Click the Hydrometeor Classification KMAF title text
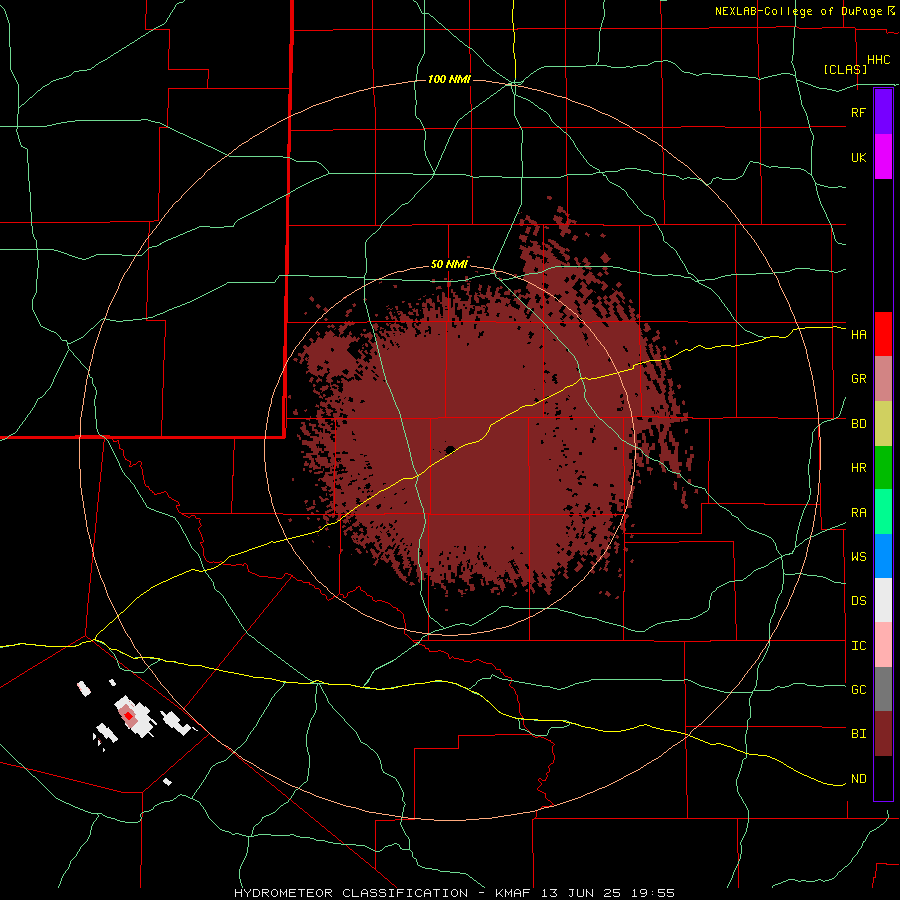Image resolution: width=900 pixels, height=900 pixels. coord(454,893)
